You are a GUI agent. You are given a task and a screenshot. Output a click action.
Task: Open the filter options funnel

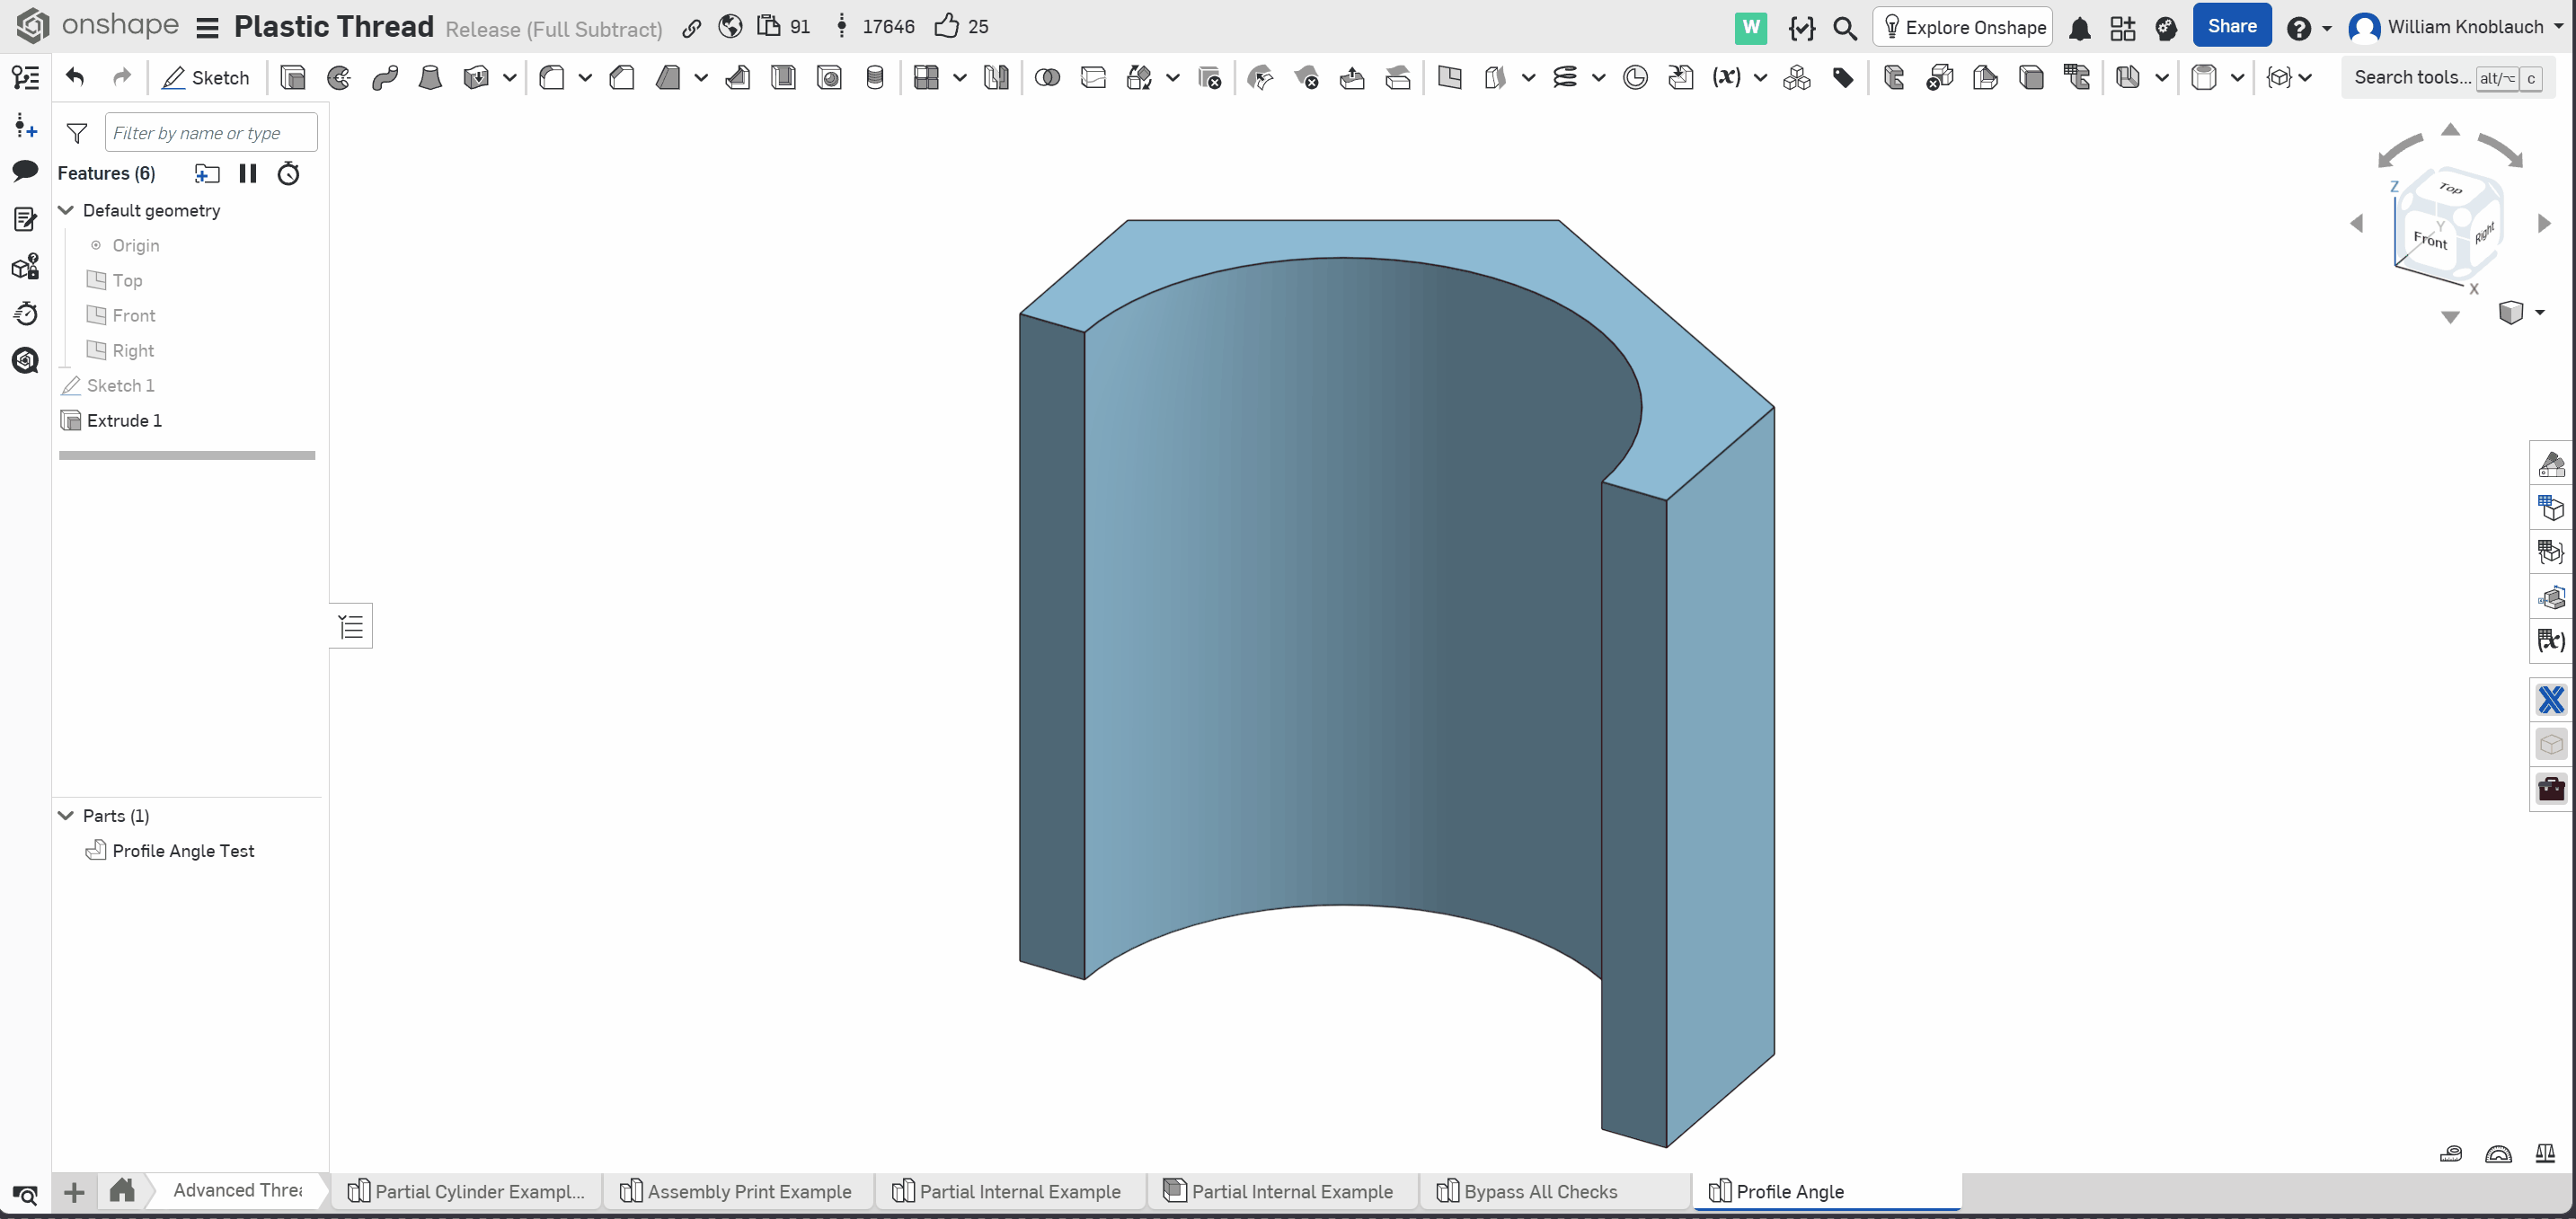(x=77, y=133)
